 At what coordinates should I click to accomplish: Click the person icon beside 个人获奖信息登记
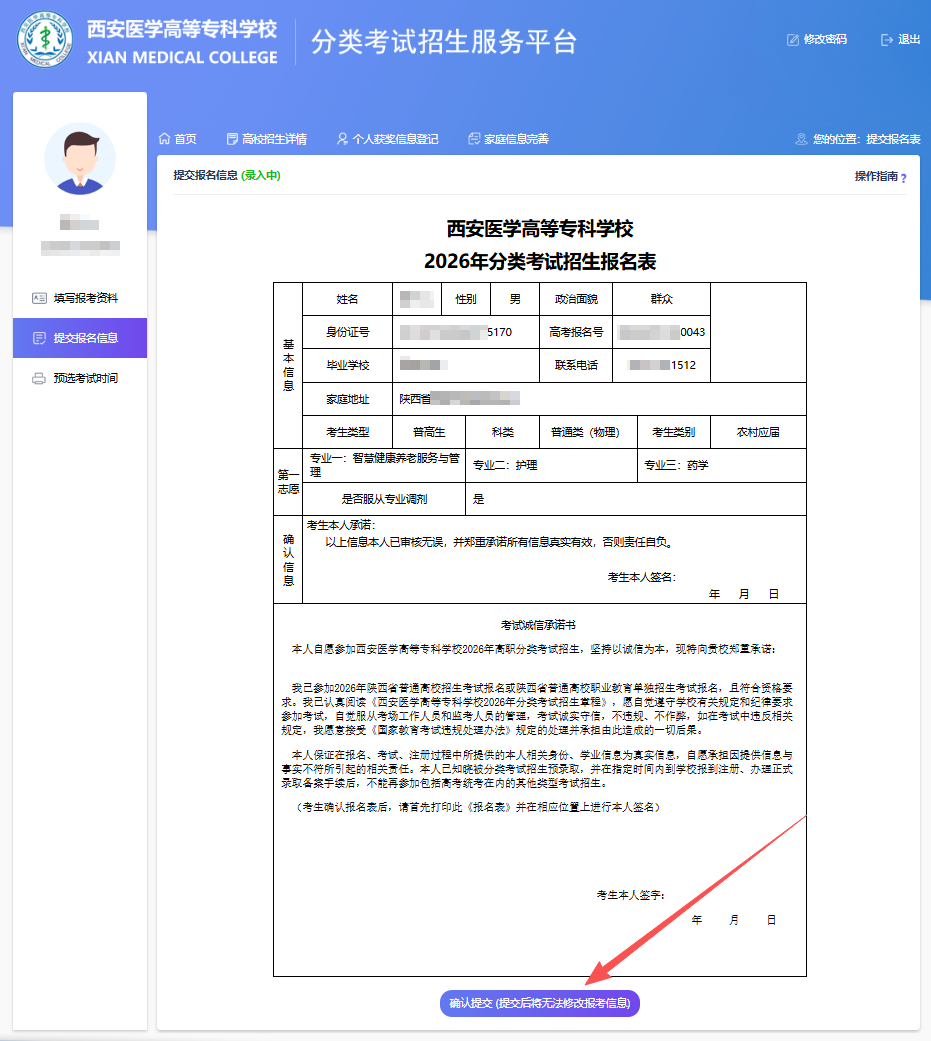(342, 139)
